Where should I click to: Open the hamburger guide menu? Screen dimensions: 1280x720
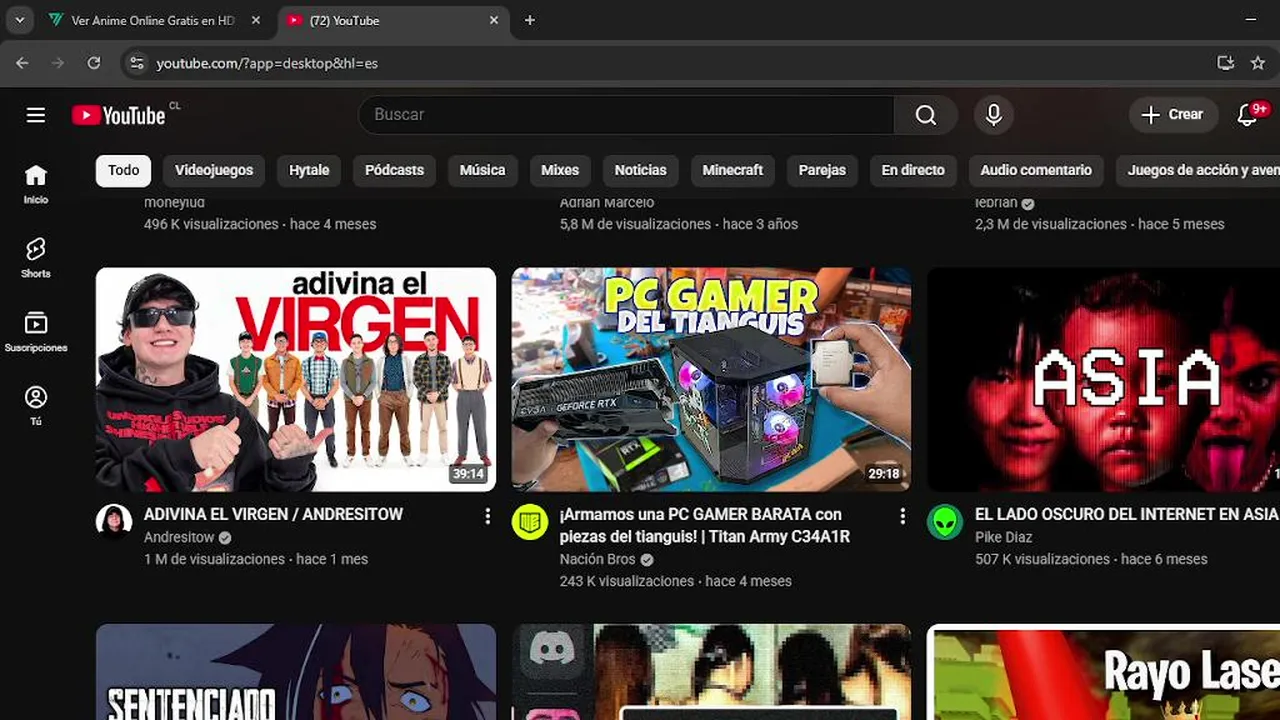tap(36, 115)
